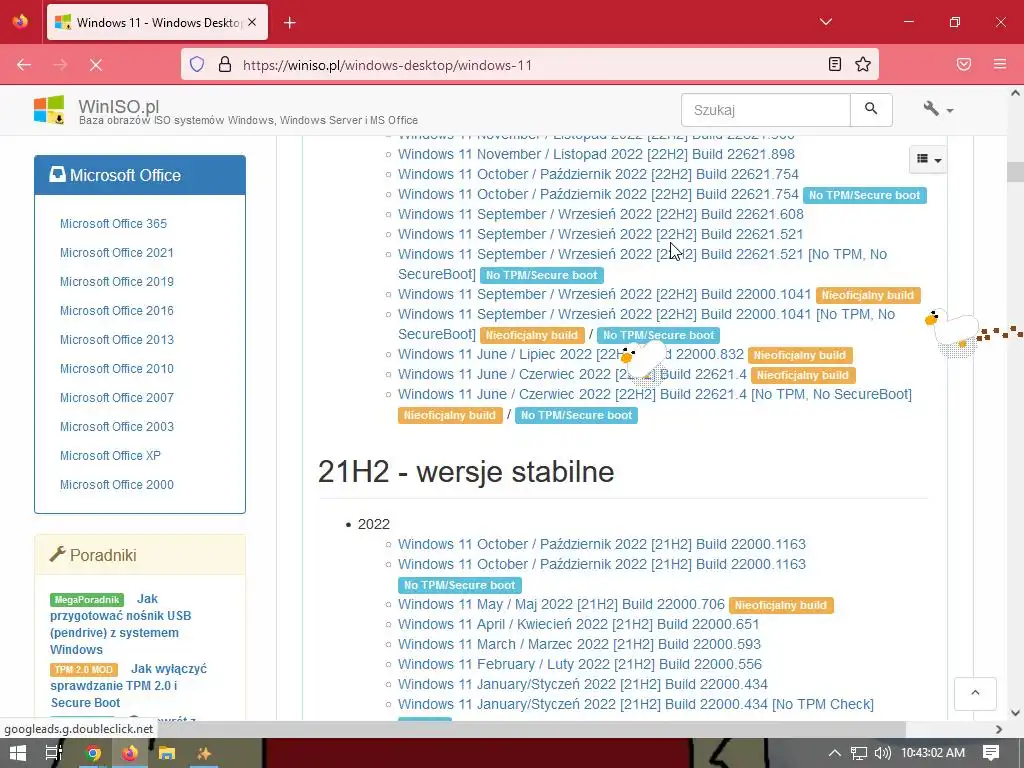1024x768 pixels.
Task: Open File Explorer from the taskbar
Action: [x=167, y=753]
